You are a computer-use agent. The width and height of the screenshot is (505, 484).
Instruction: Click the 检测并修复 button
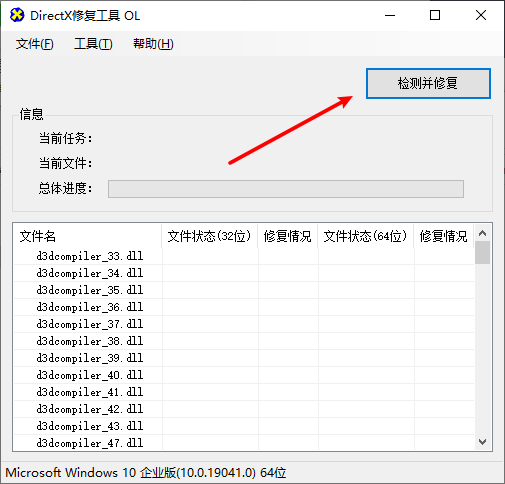point(428,83)
